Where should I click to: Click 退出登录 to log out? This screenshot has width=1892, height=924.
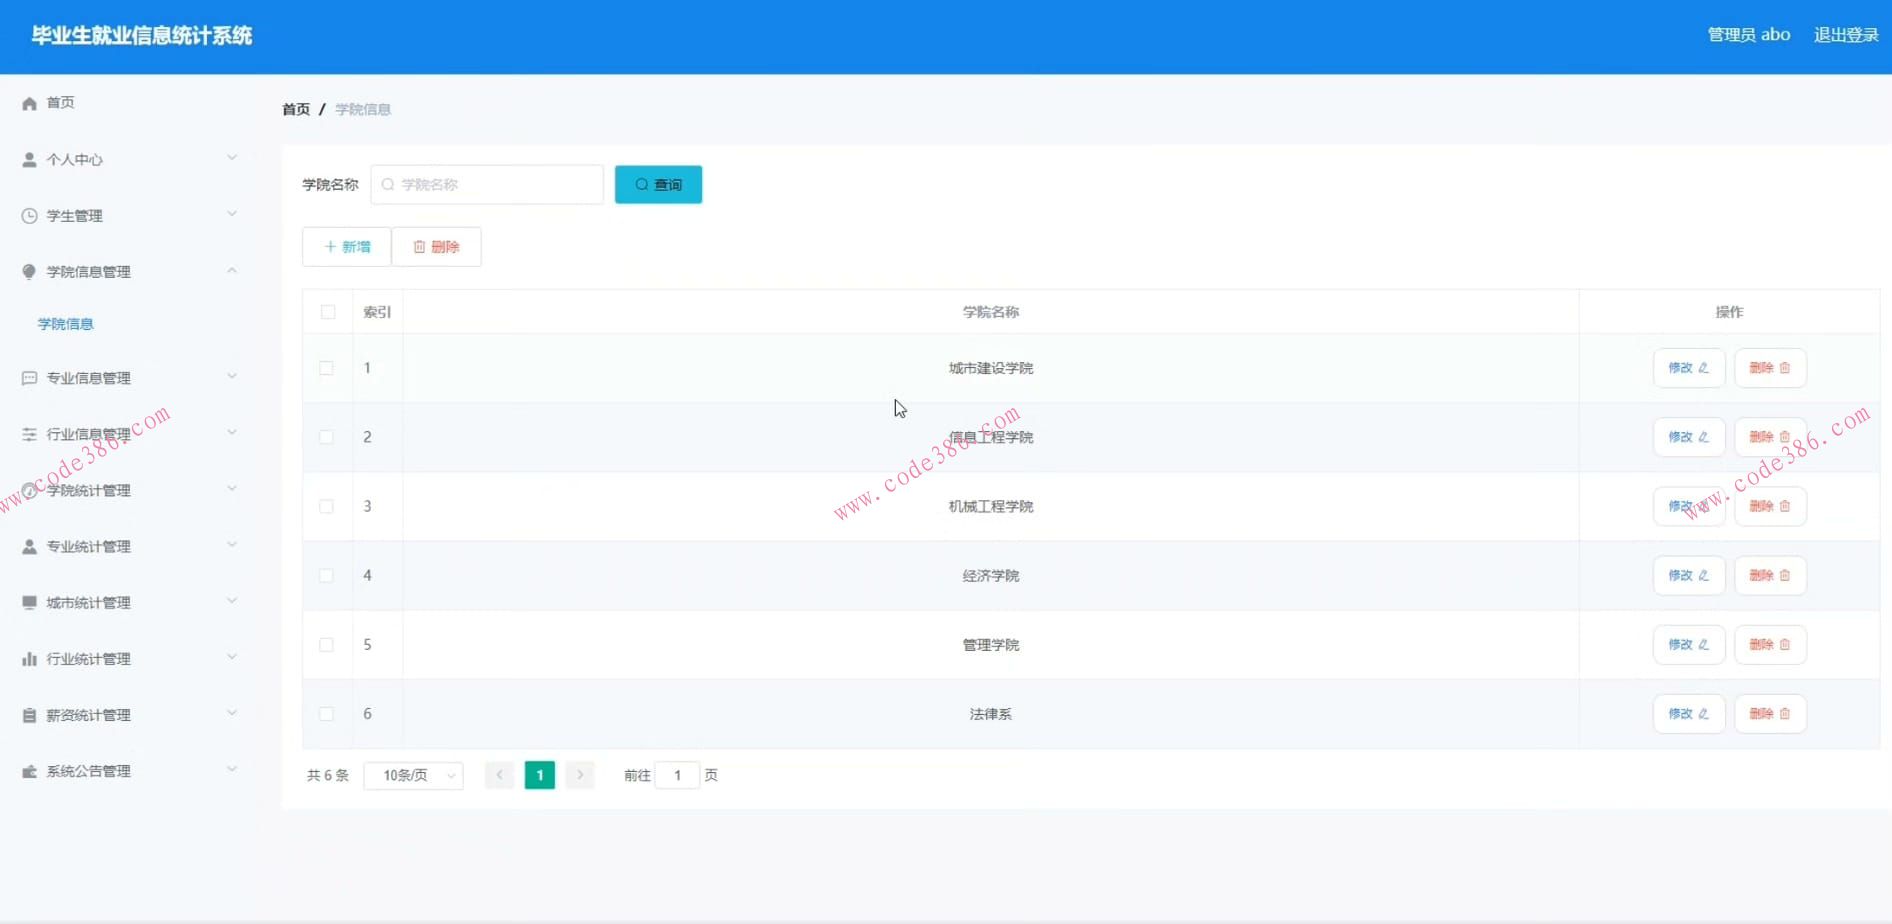coord(1846,35)
